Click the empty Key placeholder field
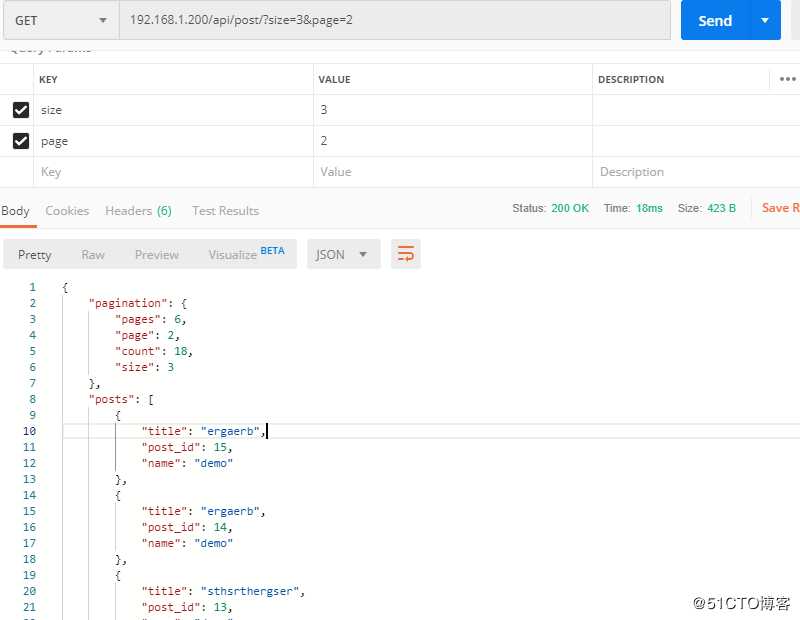The height and width of the screenshot is (620, 800). click(x=173, y=172)
